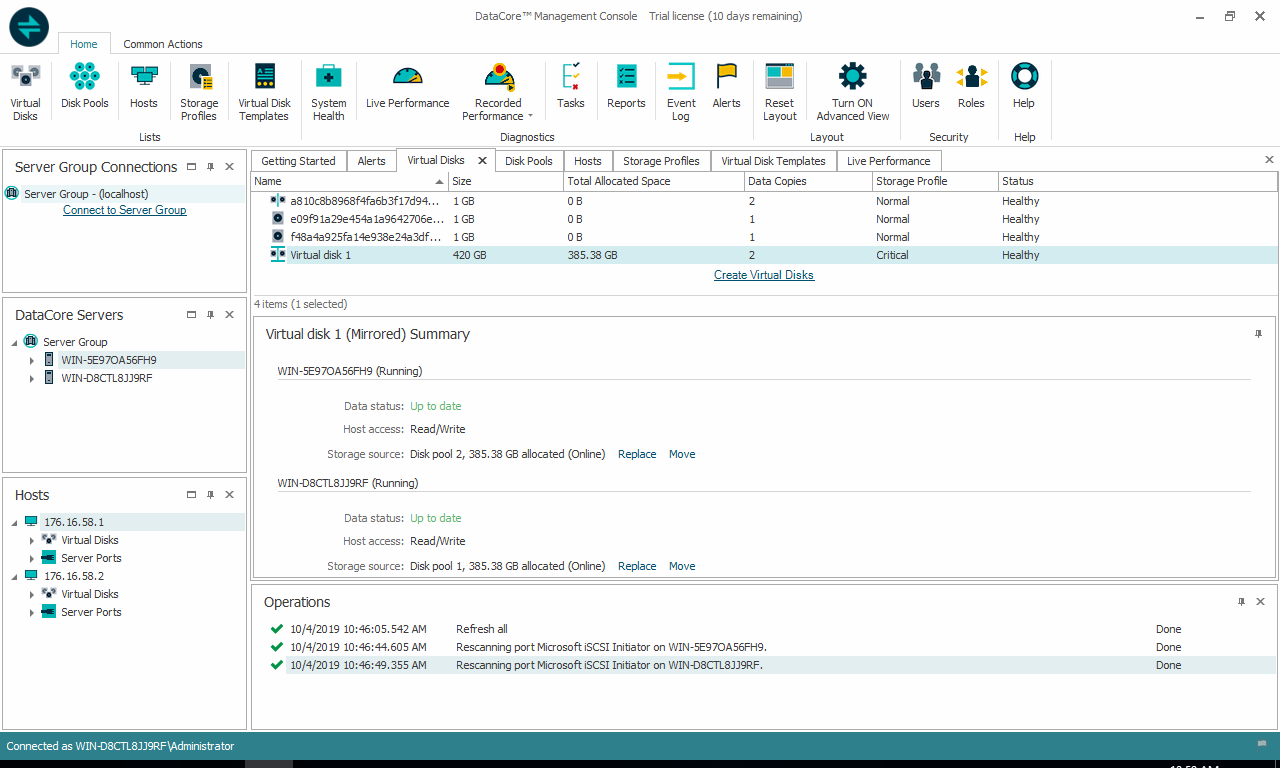The image size is (1280, 768).
Task: Switch to the Disk Pools document tab
Action: 529,161
